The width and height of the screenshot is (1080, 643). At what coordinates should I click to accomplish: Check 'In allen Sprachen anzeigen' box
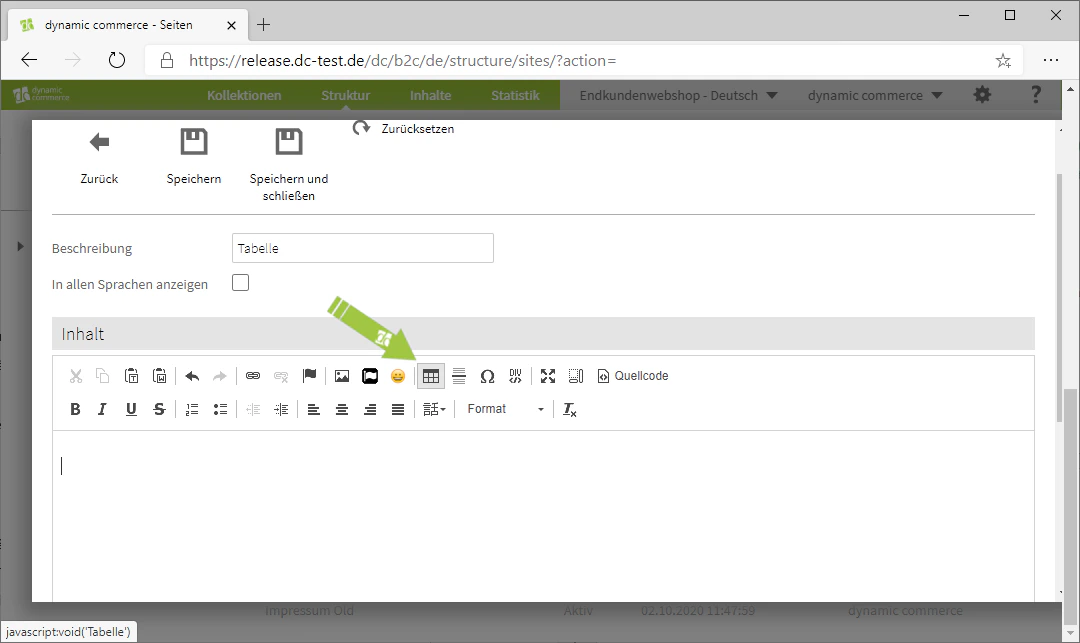point(240,283)
